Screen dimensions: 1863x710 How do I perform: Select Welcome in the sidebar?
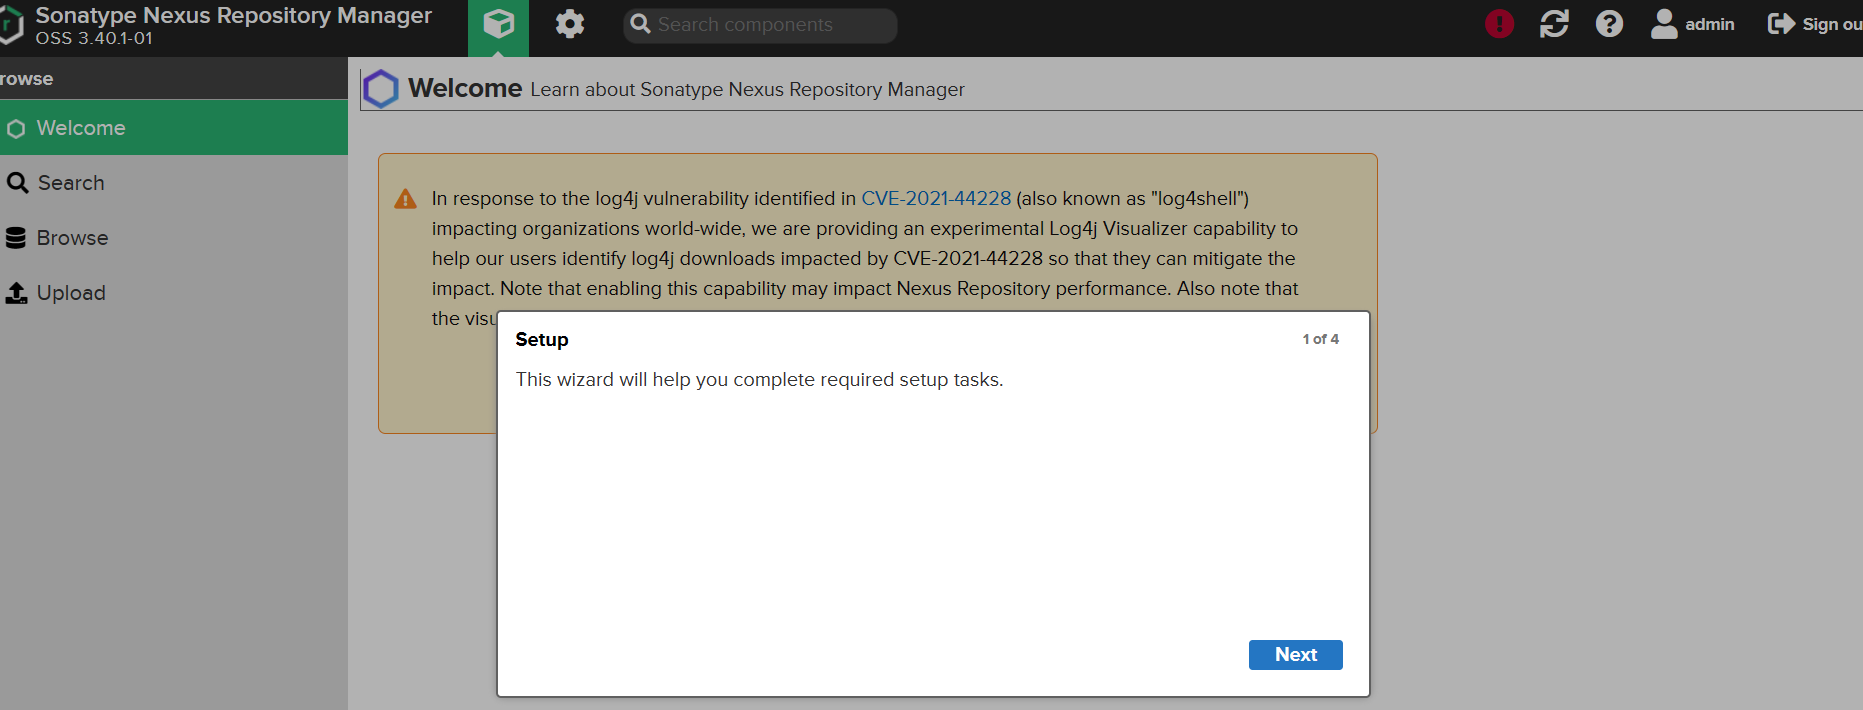coord(174,128)
